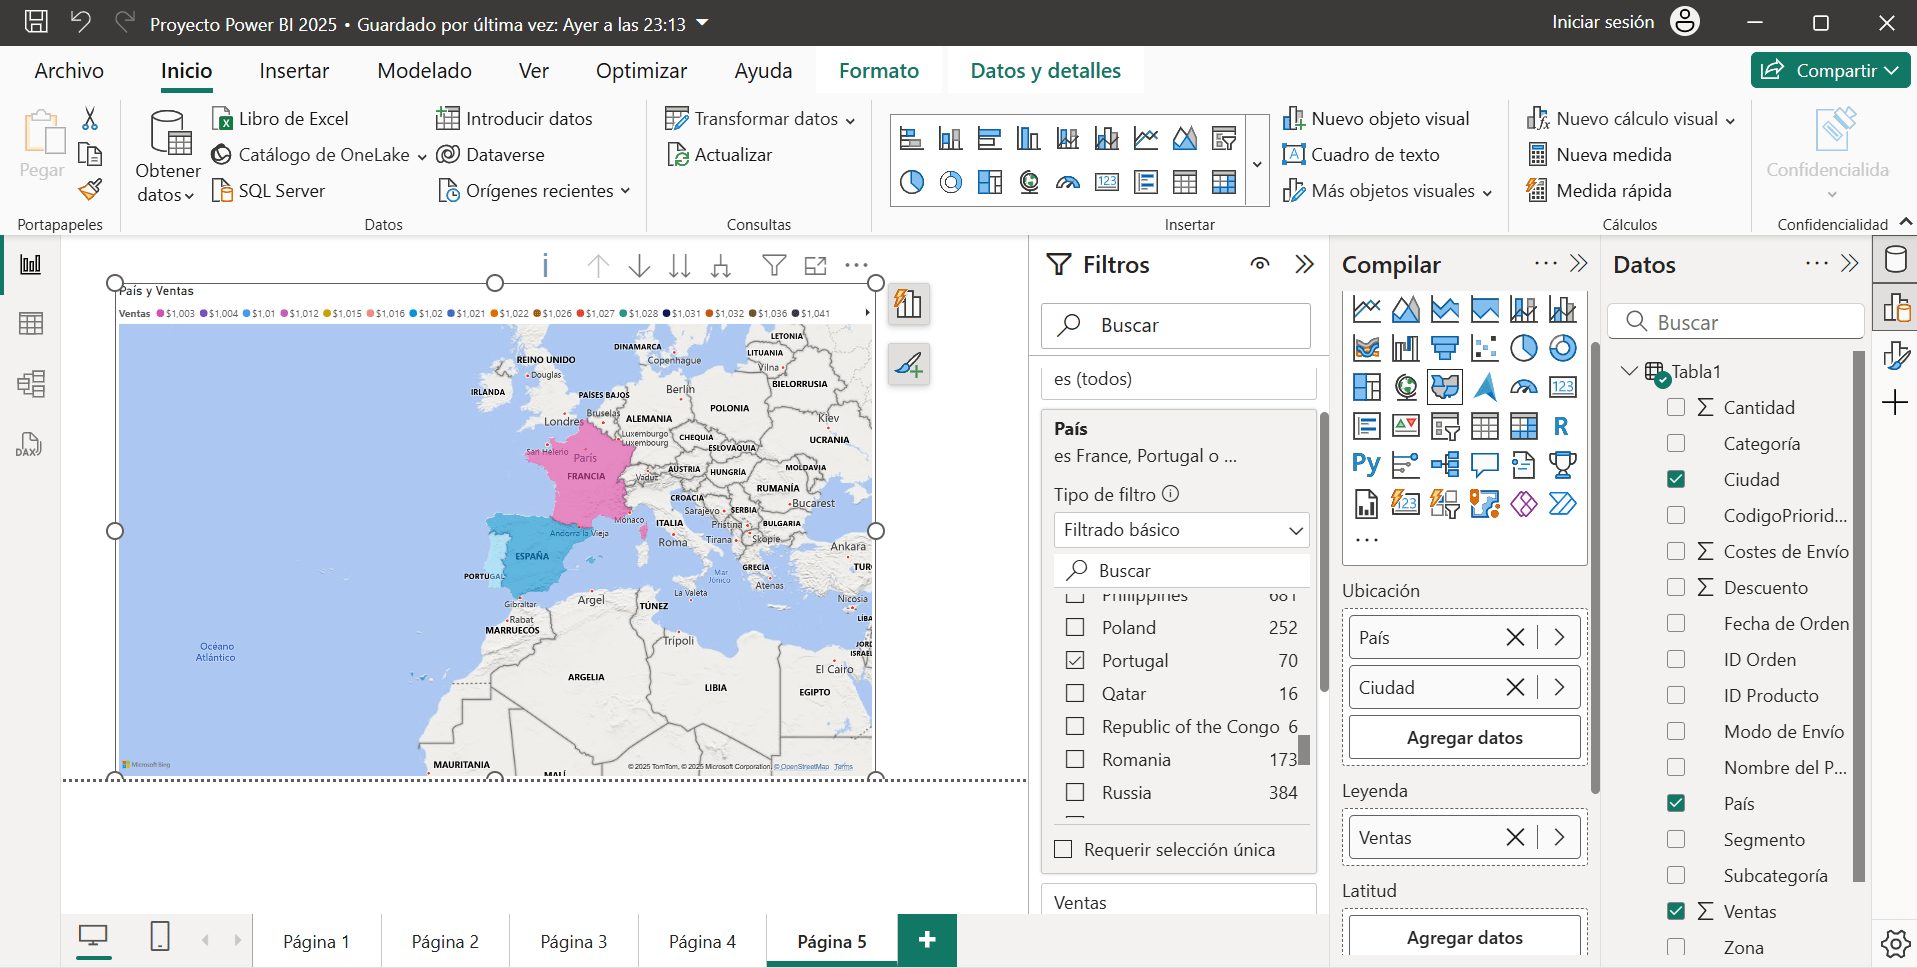Click settings gear at bottom right

click(1894, 943)
